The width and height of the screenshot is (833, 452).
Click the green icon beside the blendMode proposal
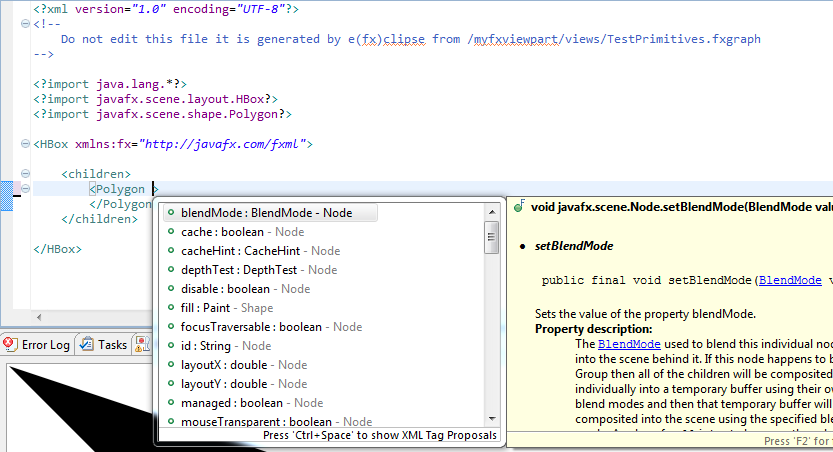click(172, 213)
